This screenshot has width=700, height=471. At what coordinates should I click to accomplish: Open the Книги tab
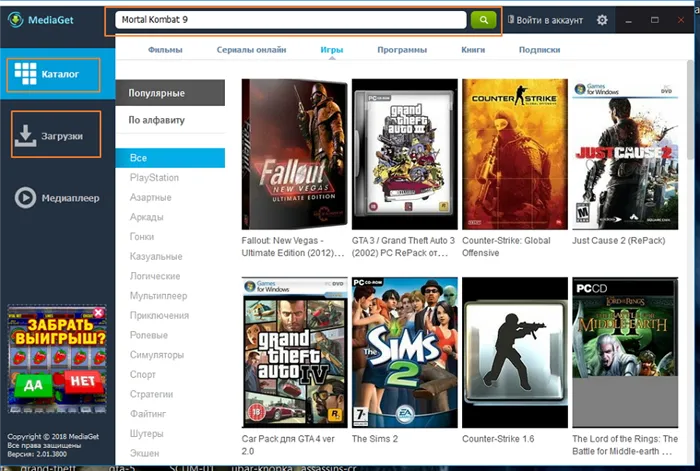click(473, 50)
